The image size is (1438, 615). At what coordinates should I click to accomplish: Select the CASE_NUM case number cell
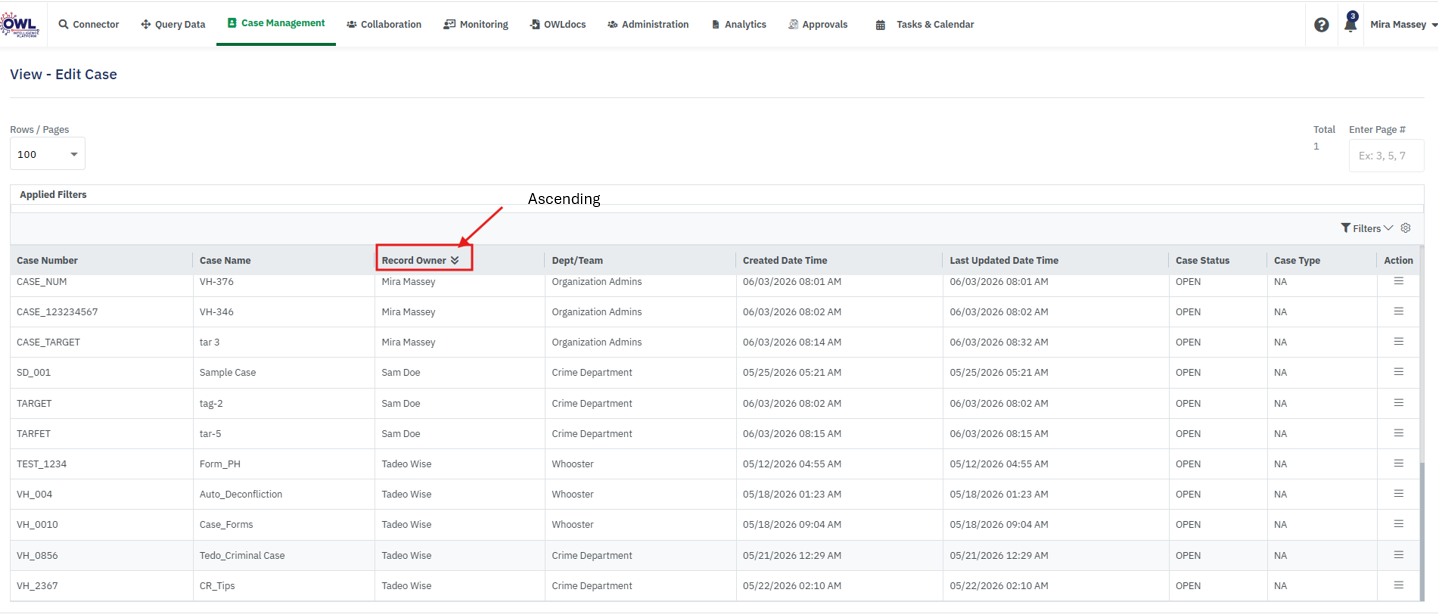(41, 281)
